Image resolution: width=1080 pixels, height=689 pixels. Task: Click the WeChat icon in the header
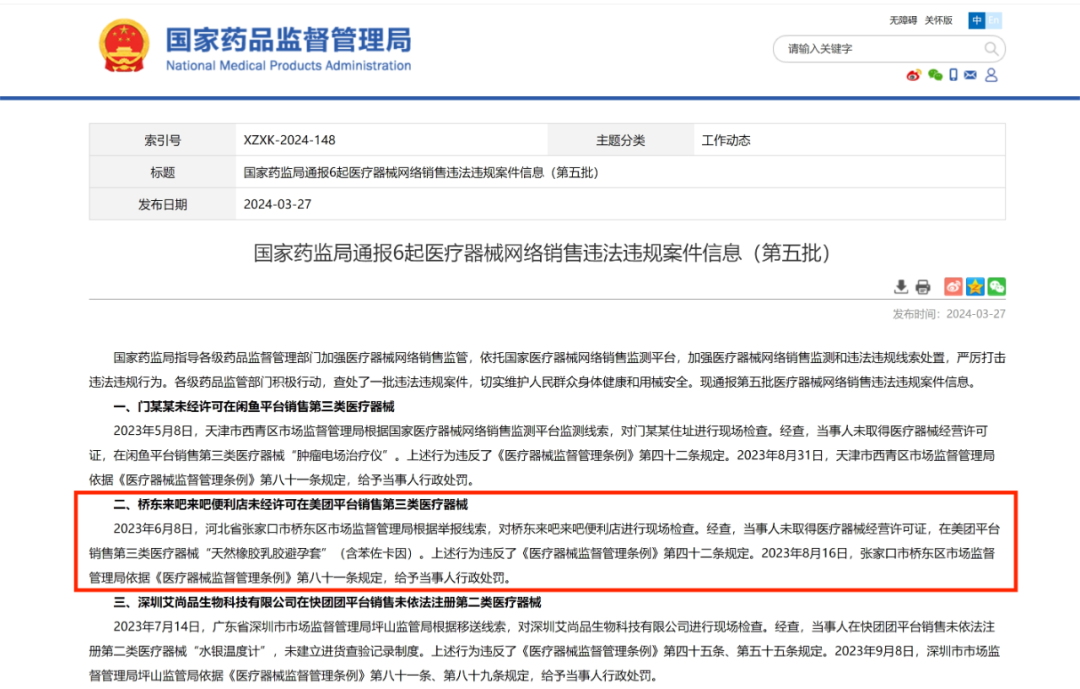tap(935, 75)
